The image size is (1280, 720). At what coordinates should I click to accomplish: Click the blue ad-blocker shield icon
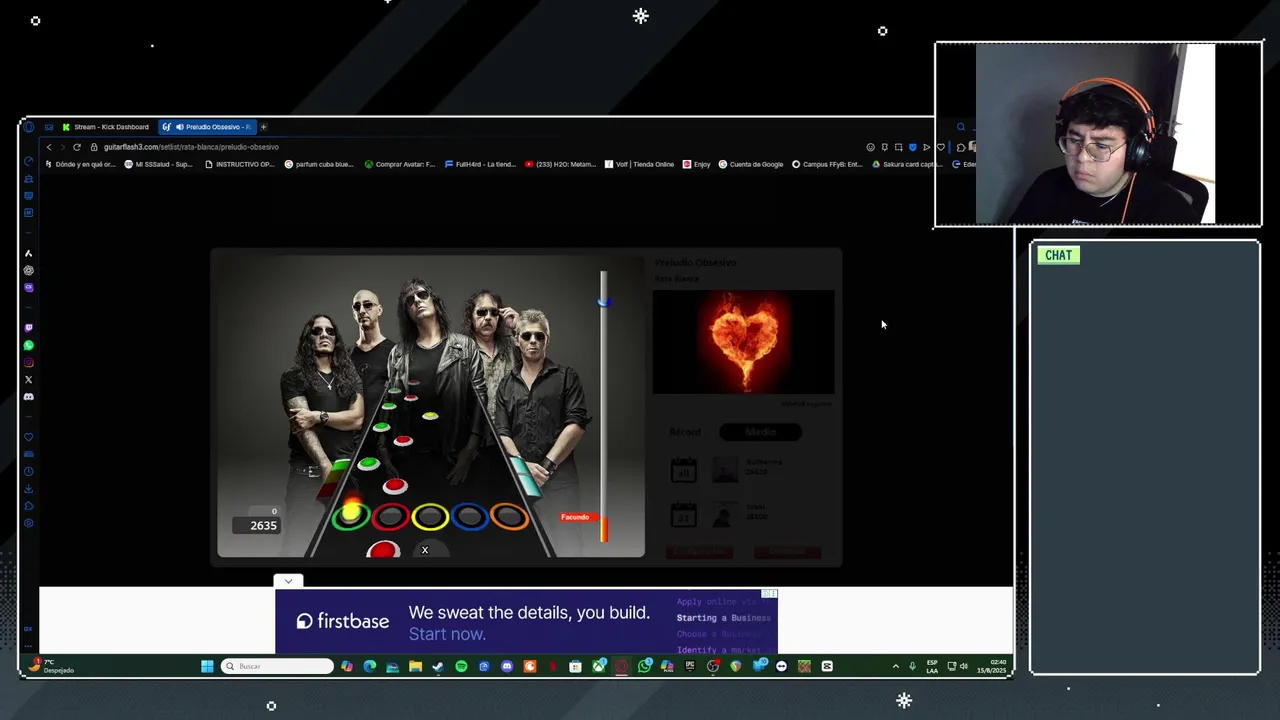click(912, 147)
